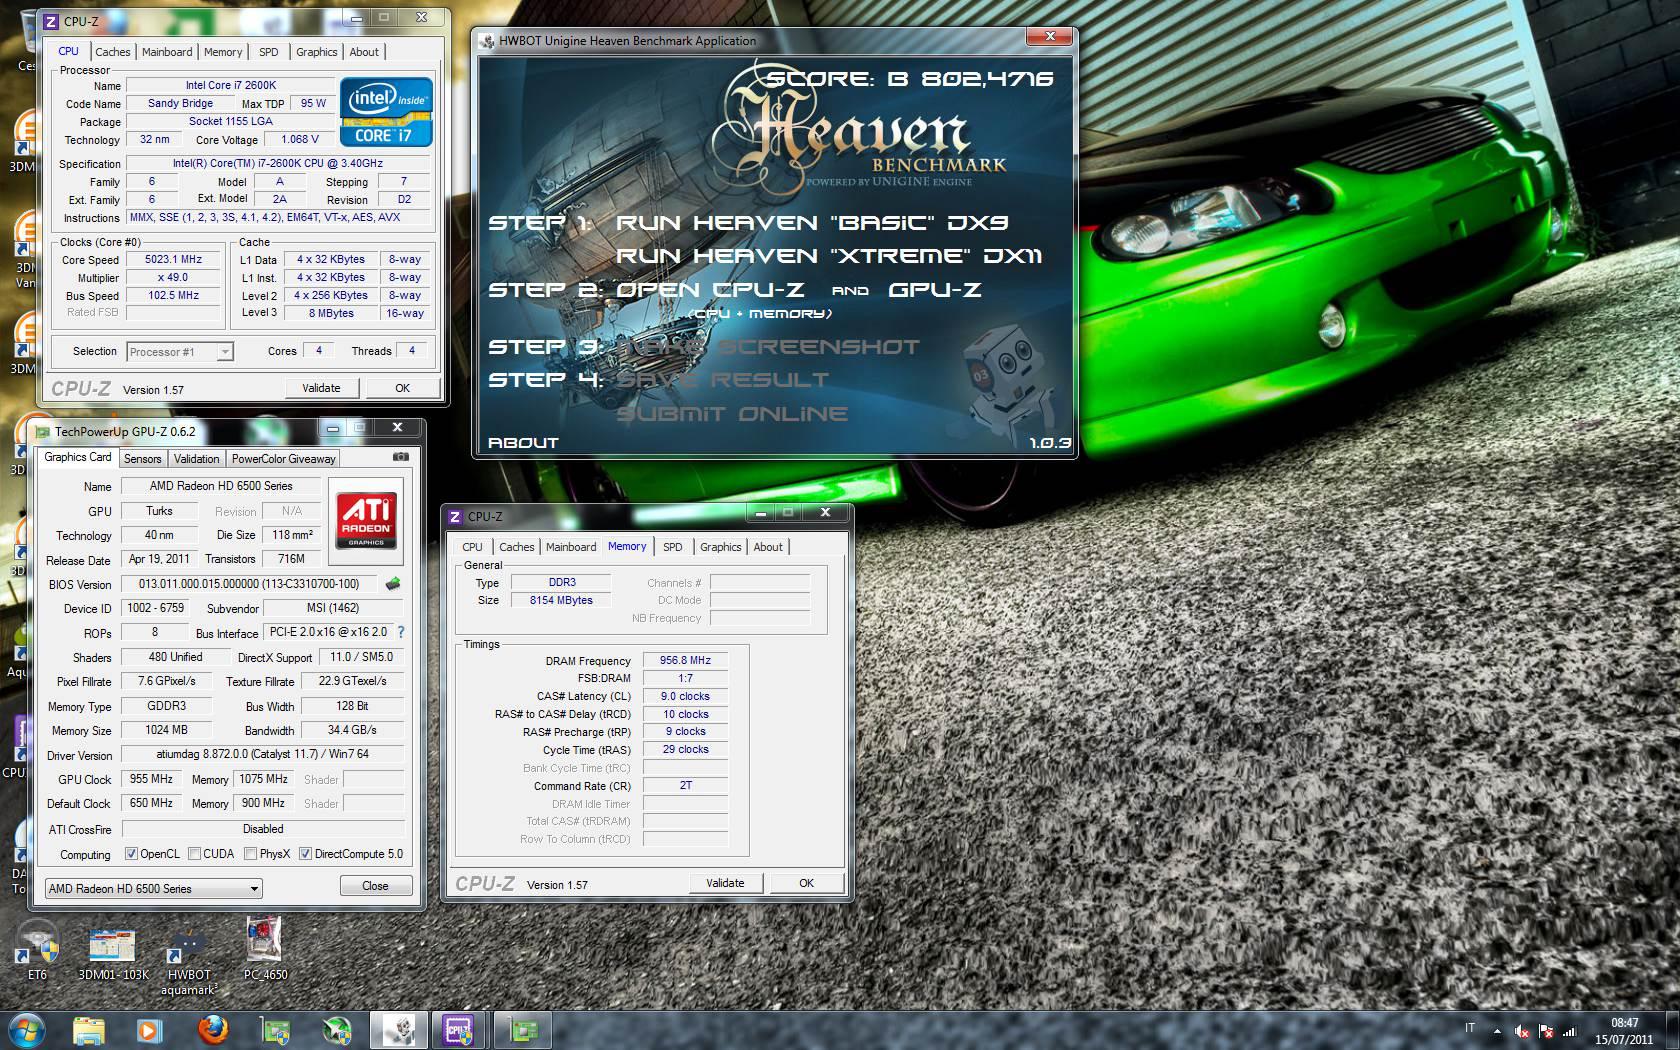Image resolution: width=1680 pixels, height=1050 pixels.
Task: Launch Windows Media Player from the taskbar
Action: point(150,1030)
